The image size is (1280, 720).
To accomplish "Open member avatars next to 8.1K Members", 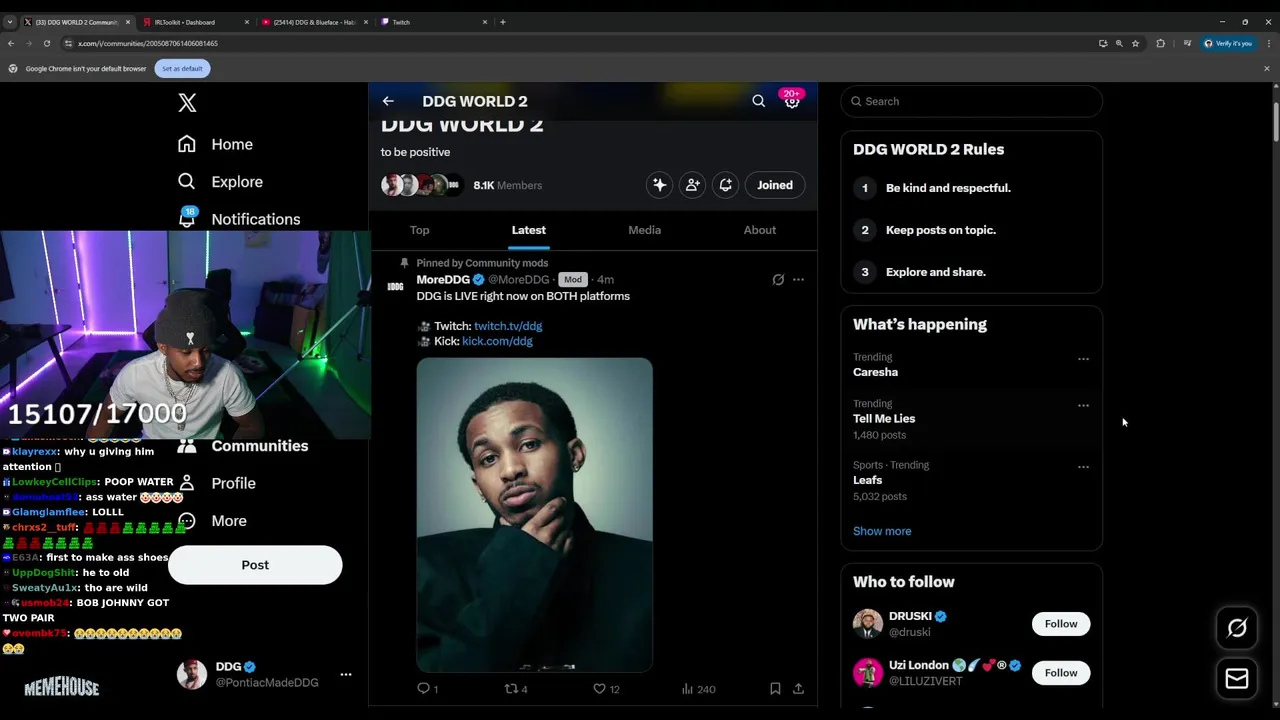I will point(423,185).
